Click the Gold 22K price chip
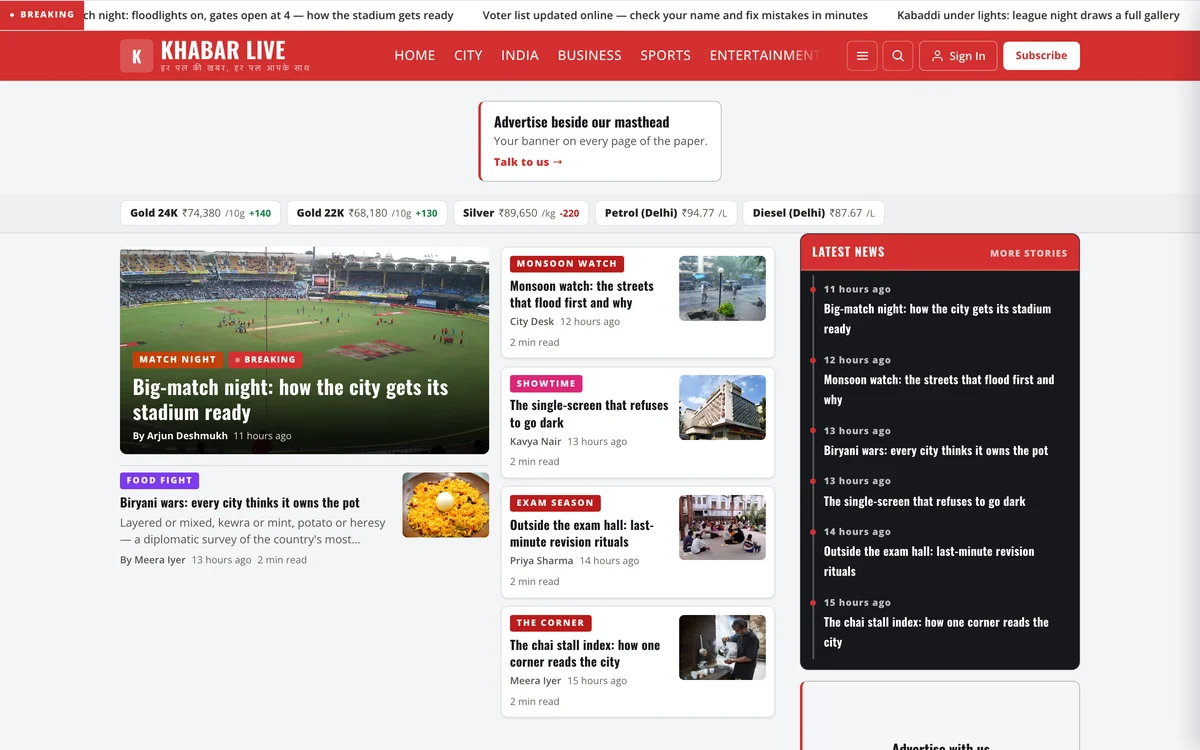Image resolution: width=1200 pixels, height=750 pixels. point(367,213)
